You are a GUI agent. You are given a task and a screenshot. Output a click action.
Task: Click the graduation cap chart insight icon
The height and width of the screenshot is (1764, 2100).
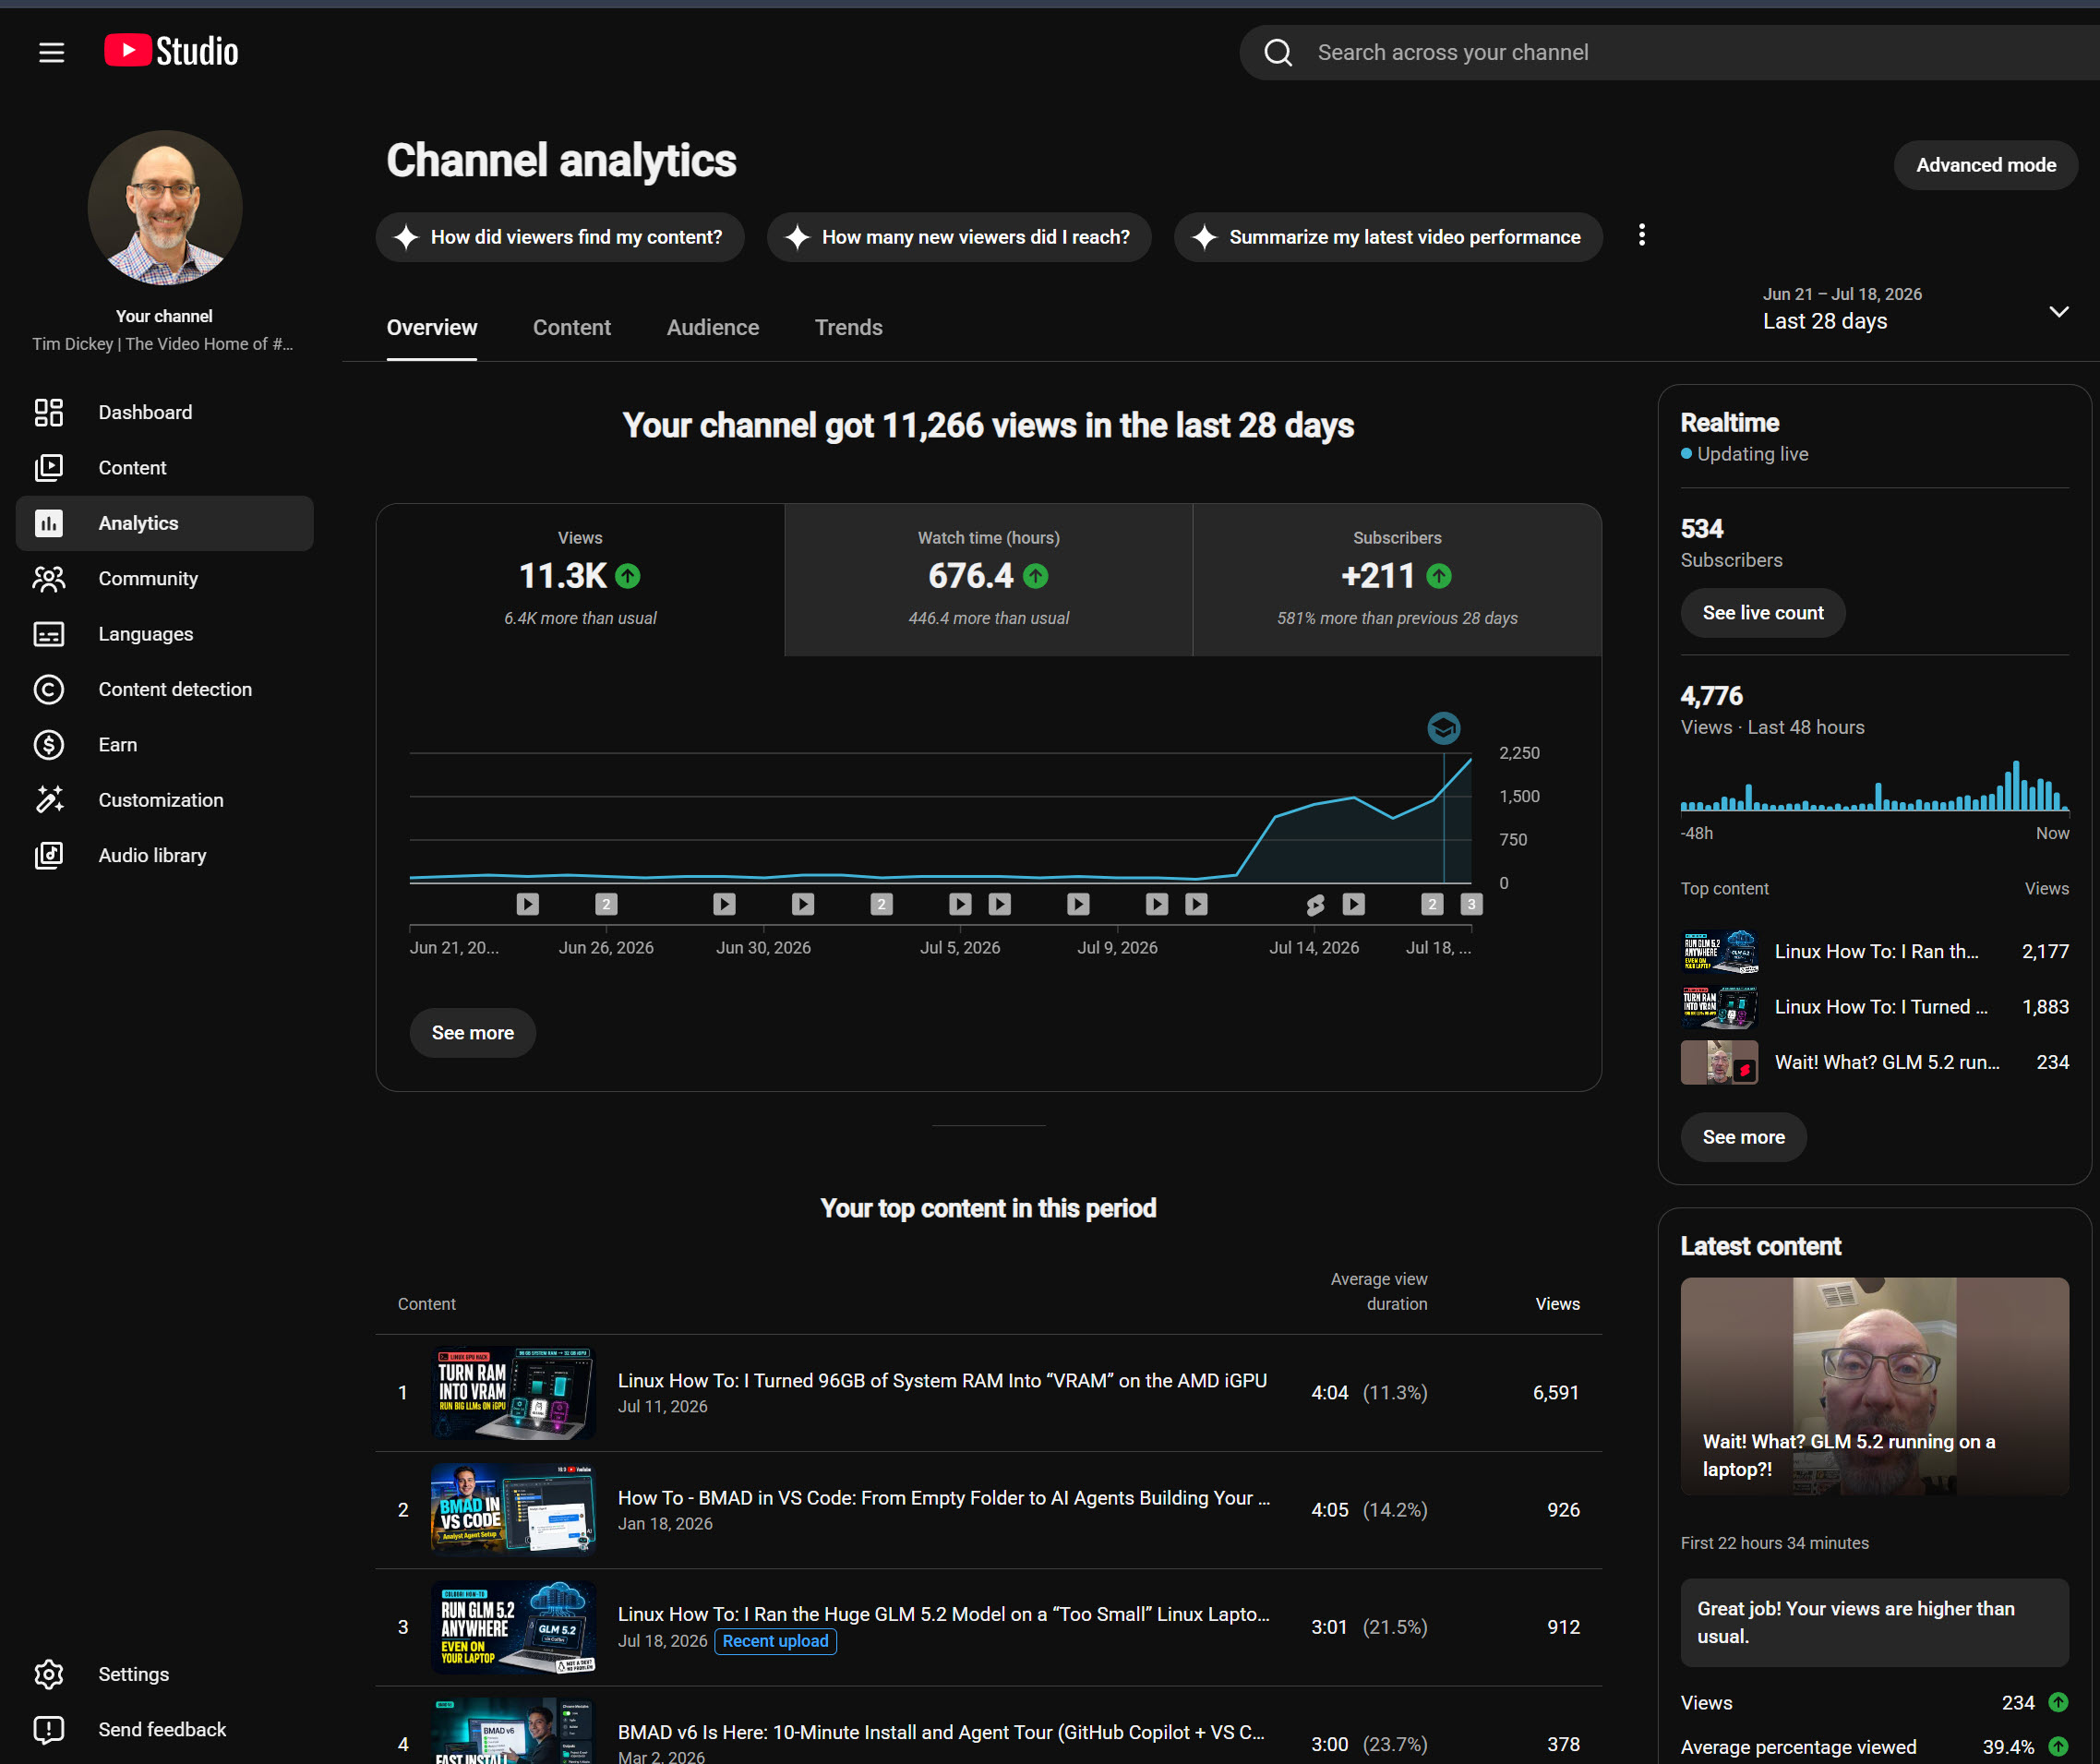[x=1443, y=728]
